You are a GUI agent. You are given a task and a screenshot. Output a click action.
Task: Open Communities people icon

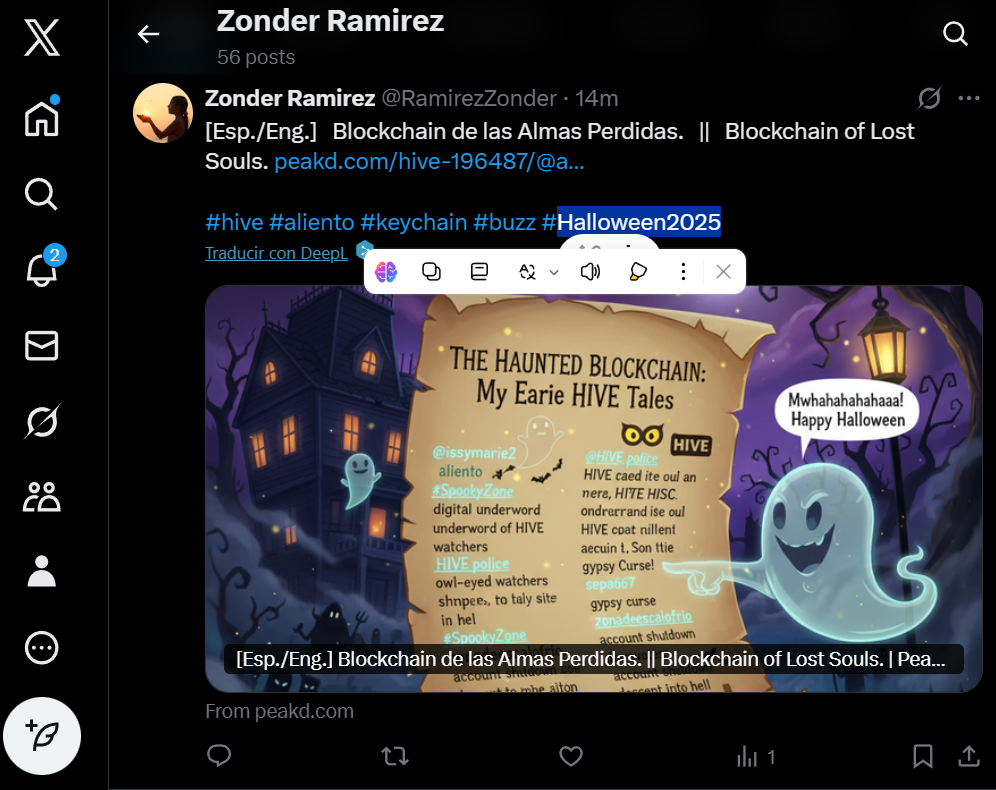pyautogui.click(x=42, y=497)
